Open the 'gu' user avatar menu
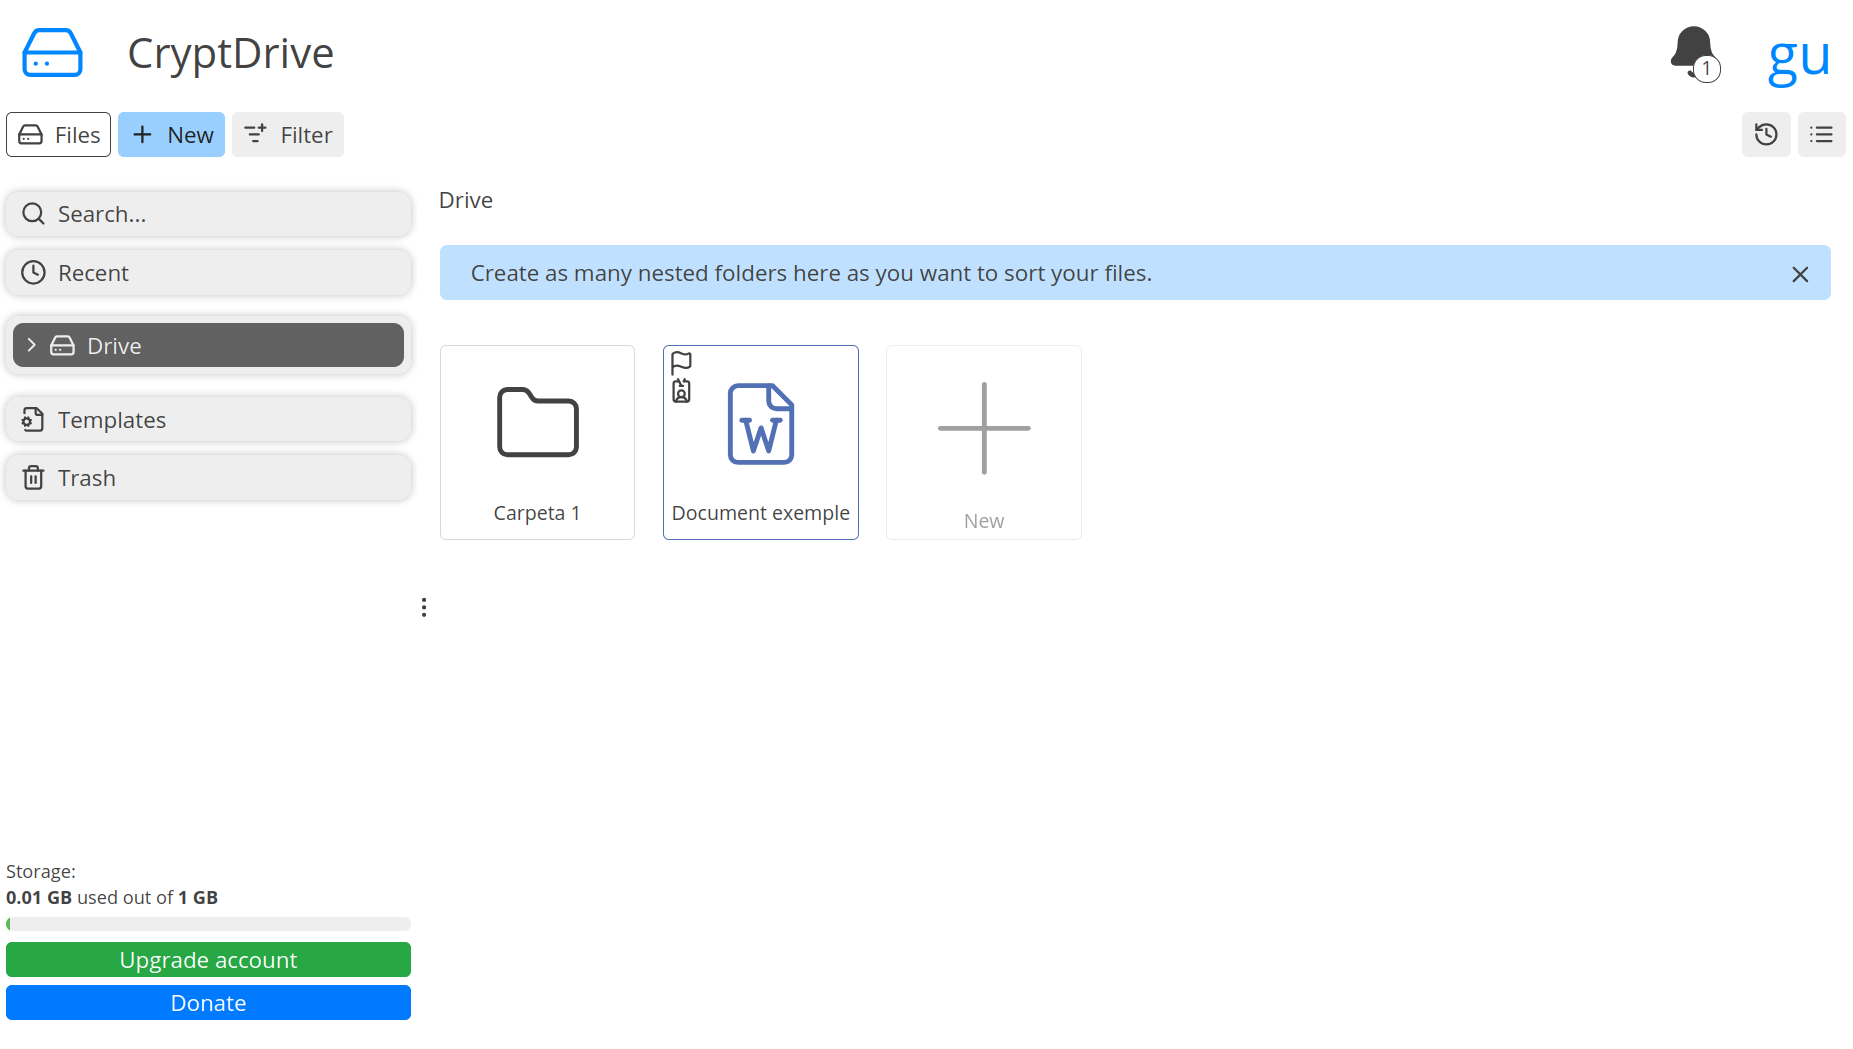This screenshot has height=1049, width=1853. coord(1799,56)
